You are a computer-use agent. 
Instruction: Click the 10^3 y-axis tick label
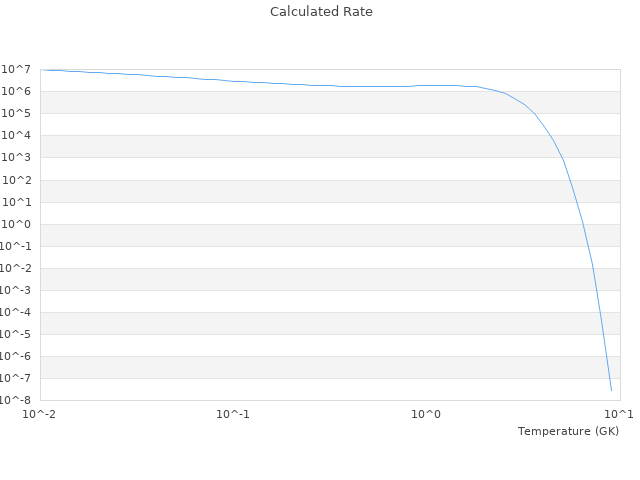16,157
